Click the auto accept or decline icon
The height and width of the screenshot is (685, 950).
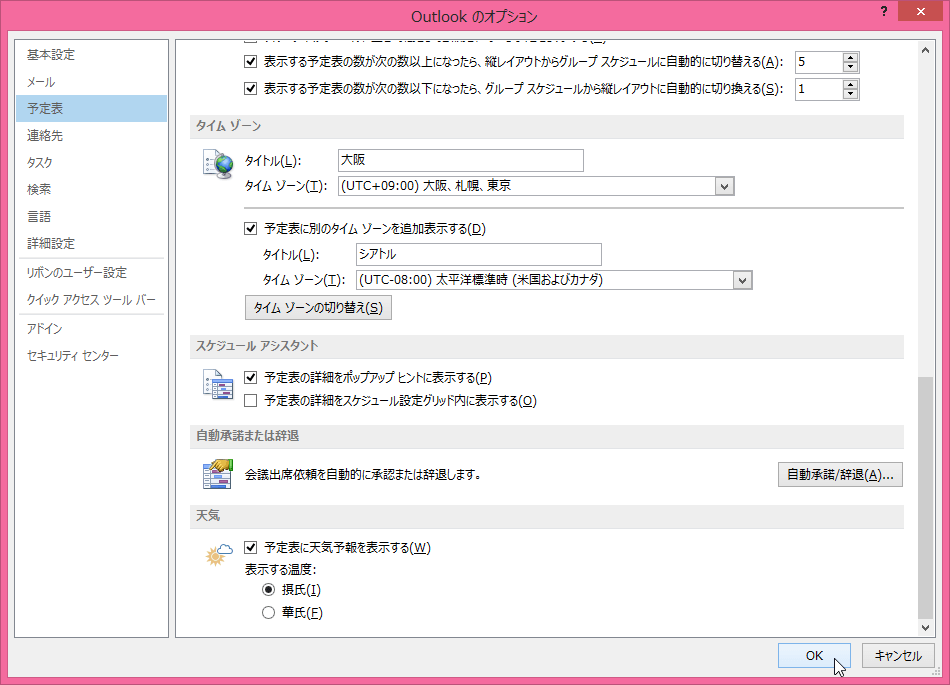218,474
